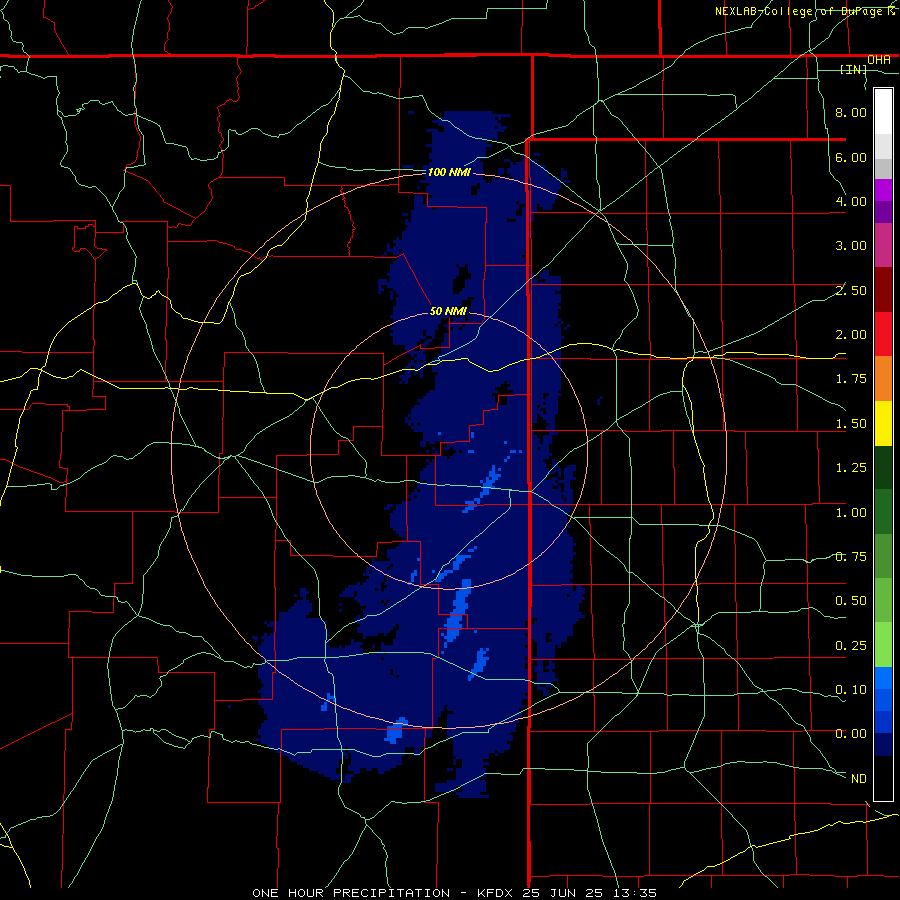Select the light blue swatch beside 0.10

point(883,678)
